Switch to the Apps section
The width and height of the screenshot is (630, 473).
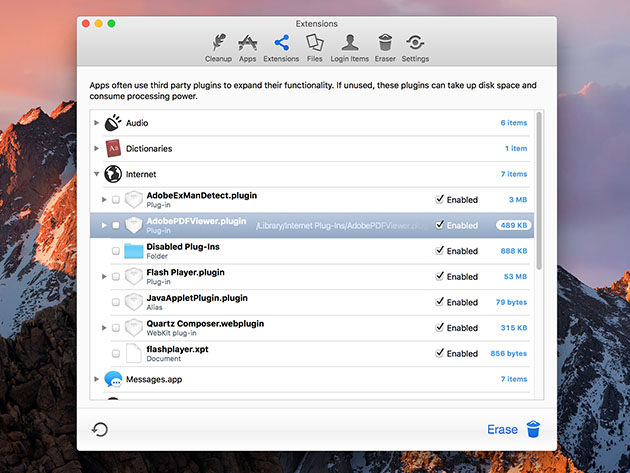tap(247, 47)
